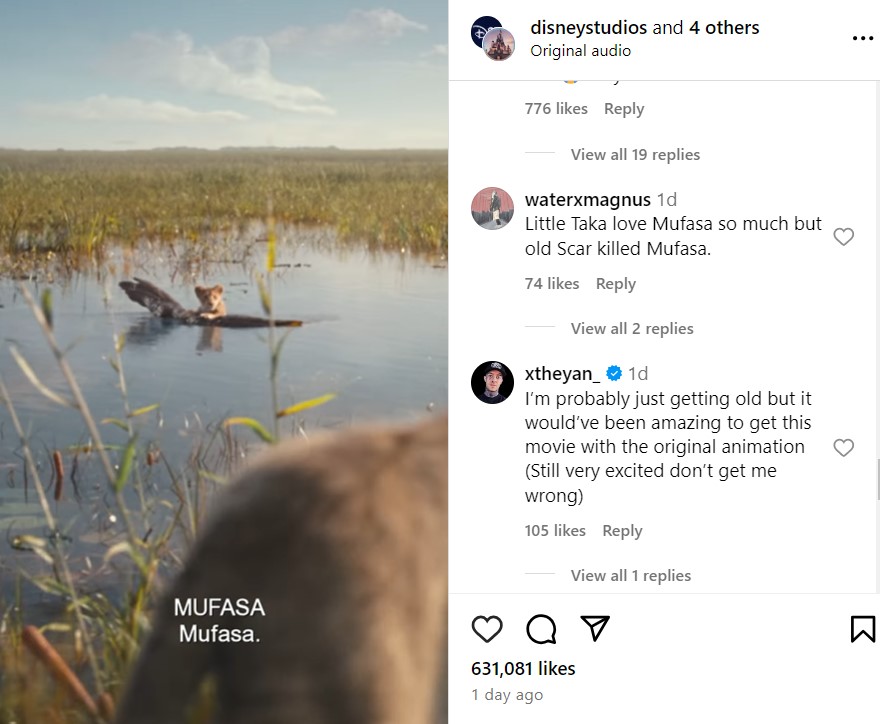Click the Mufasa video to pause
The height and width of the screenshot is (724, 880).
224,360
